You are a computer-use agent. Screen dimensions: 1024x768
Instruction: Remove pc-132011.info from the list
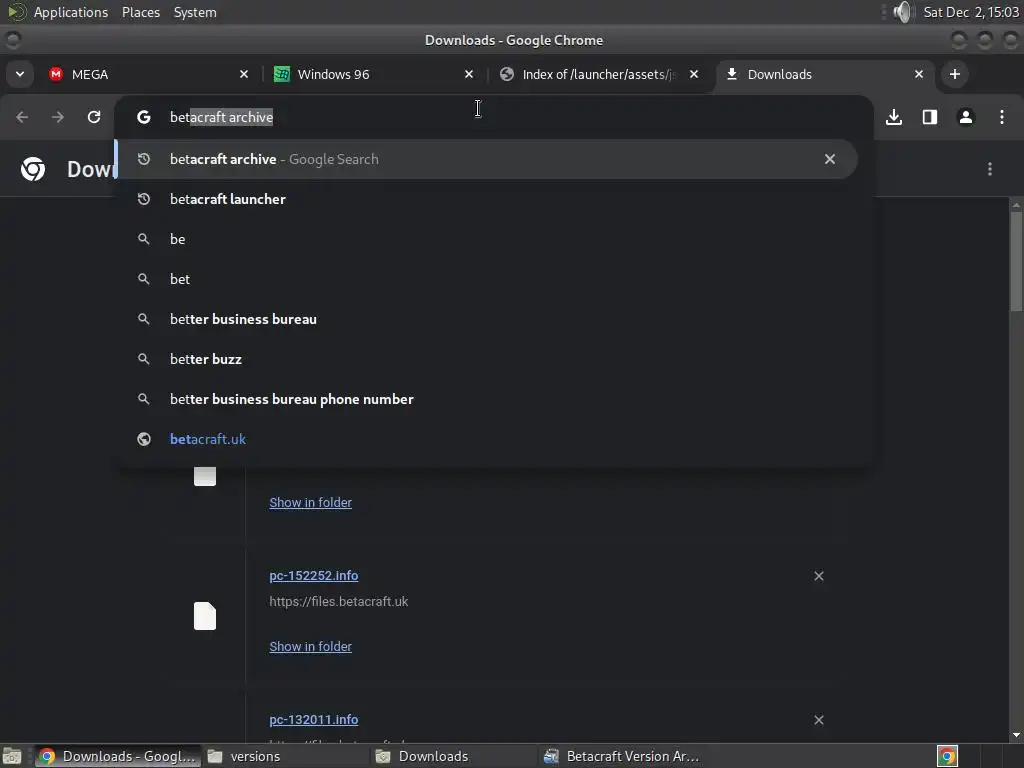coord(818,720)
